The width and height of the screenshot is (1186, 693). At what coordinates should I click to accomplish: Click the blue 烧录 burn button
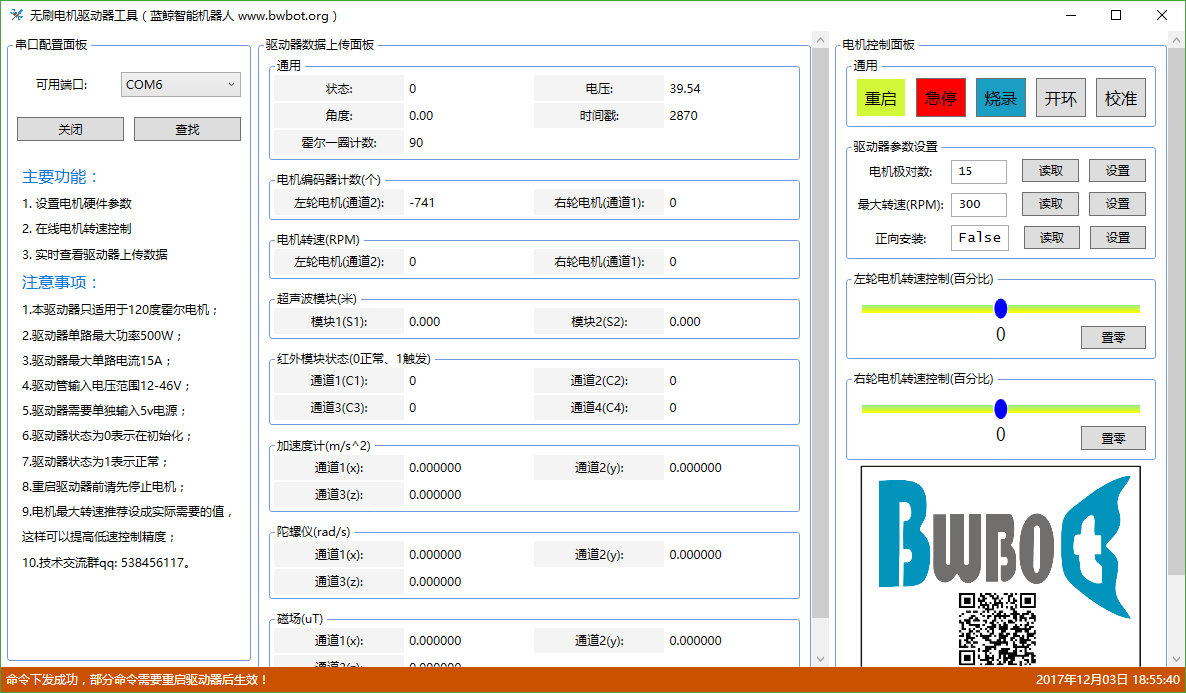coord(1000,98)
